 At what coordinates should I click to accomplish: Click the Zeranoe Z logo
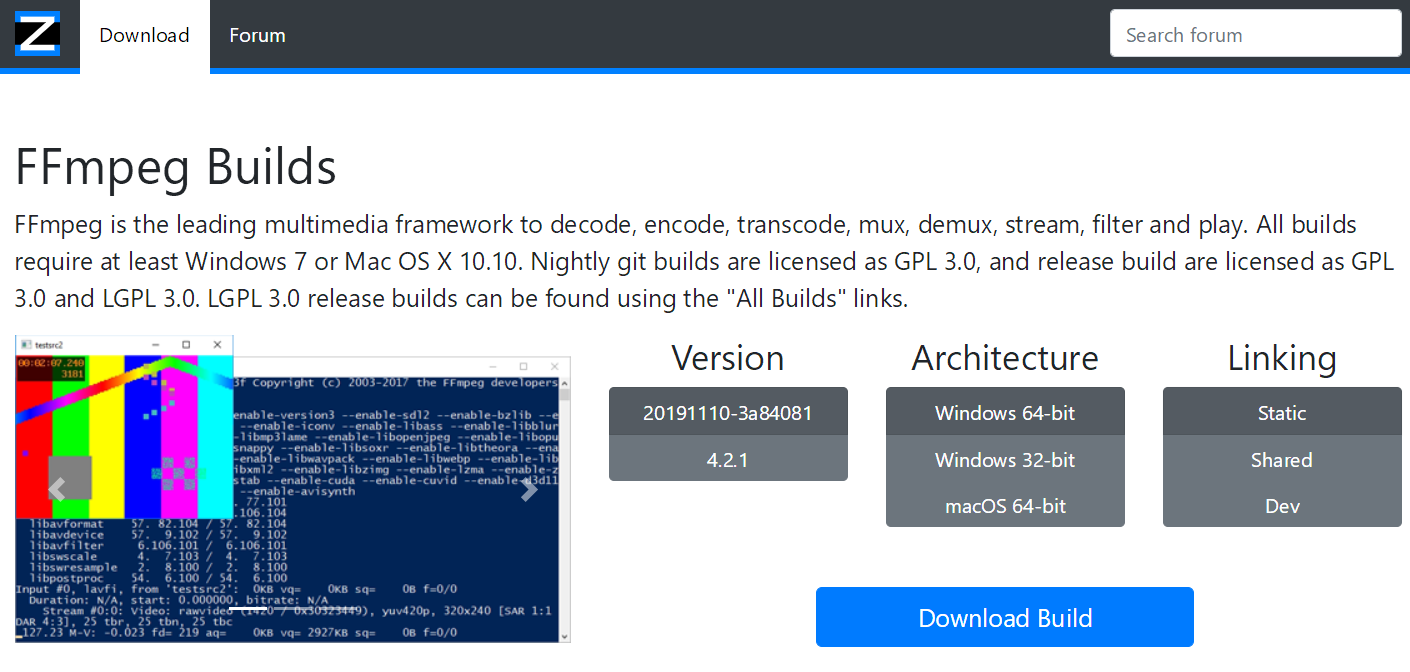(x=37, y=34)
